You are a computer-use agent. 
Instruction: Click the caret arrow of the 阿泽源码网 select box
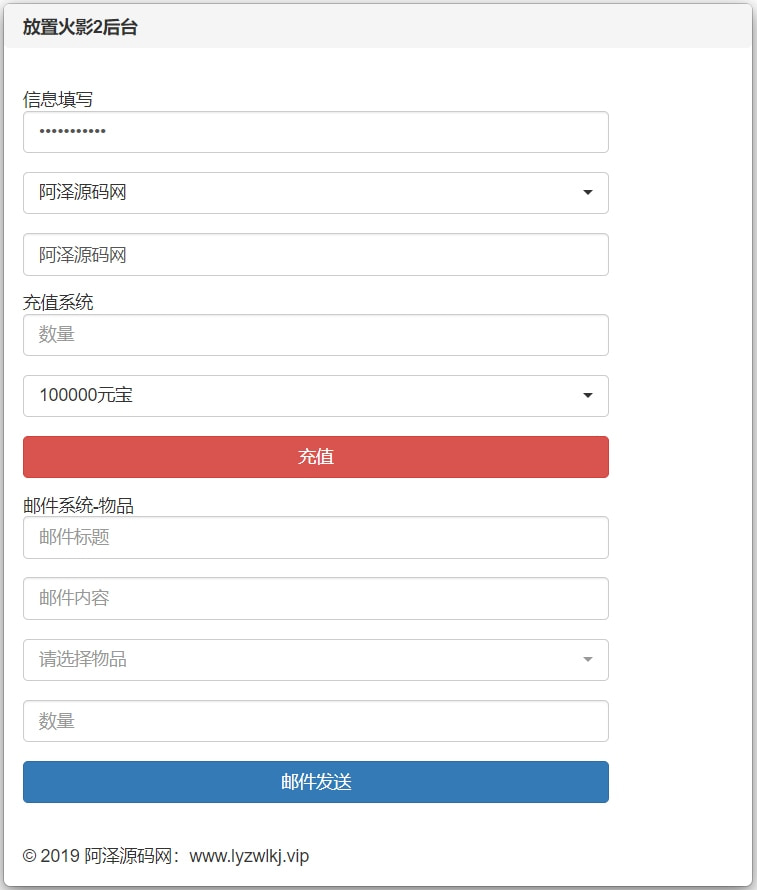click(588, 193)
